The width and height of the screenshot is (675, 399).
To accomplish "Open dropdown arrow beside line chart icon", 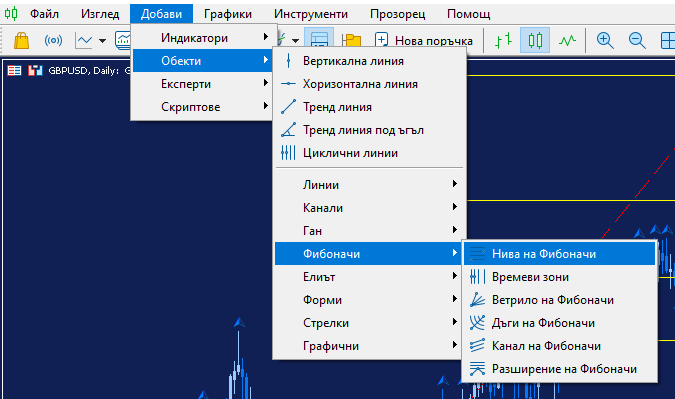I will 102,41.
